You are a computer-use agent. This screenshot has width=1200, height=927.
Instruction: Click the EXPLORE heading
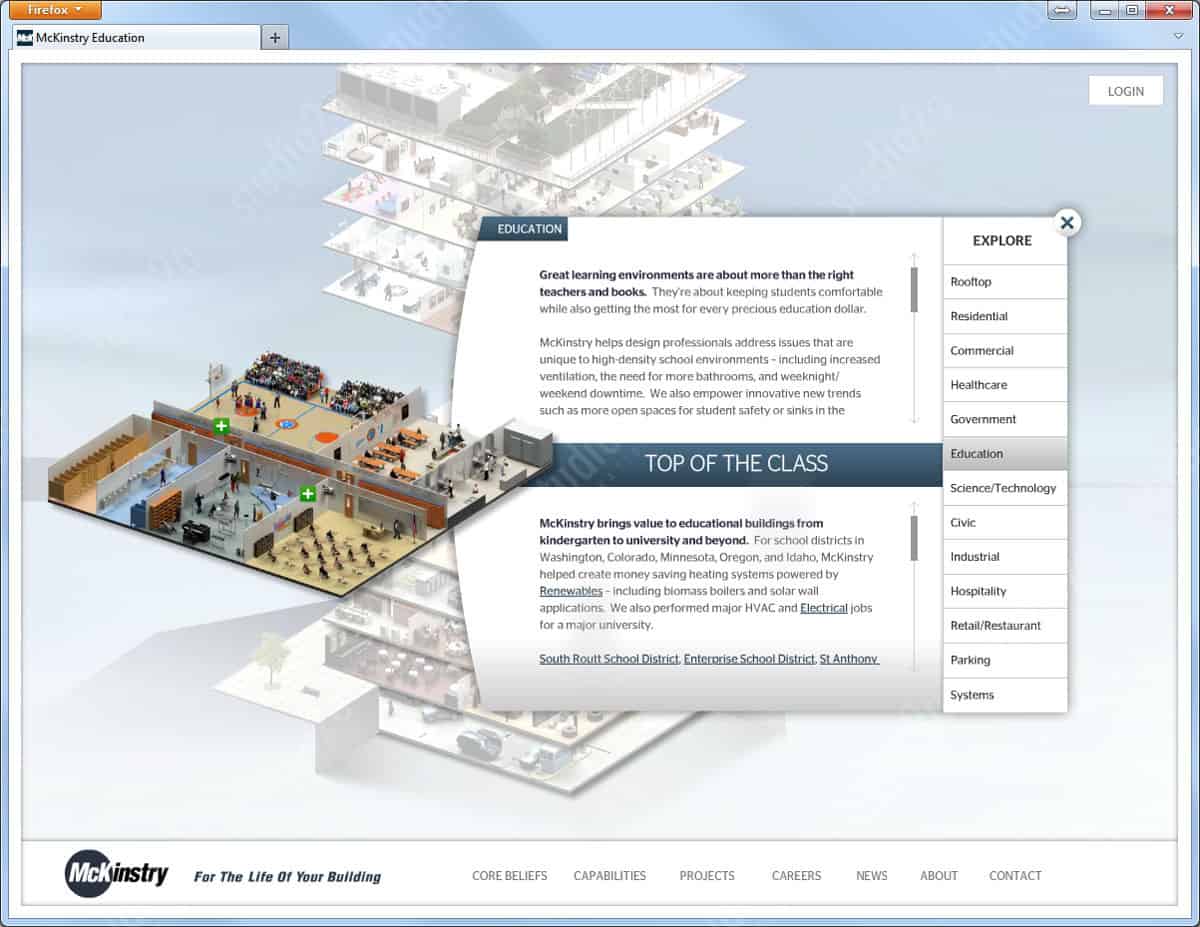(1002, 241)
